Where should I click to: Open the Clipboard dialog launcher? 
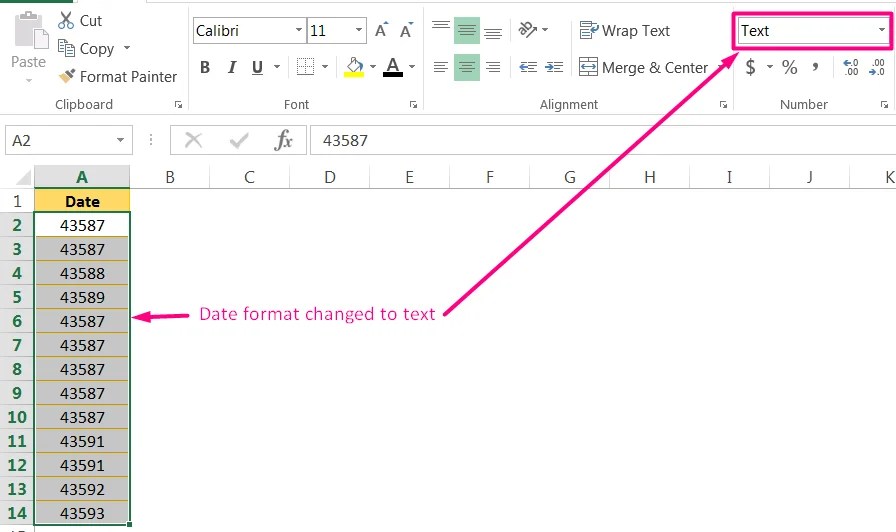(178, 105)
